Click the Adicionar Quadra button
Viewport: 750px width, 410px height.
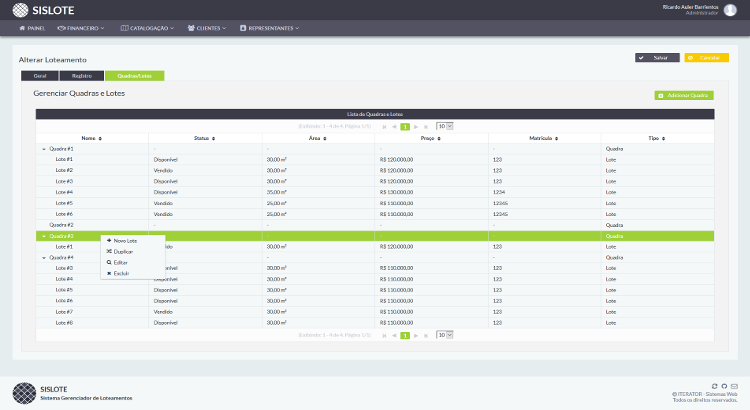coord(684,96)
